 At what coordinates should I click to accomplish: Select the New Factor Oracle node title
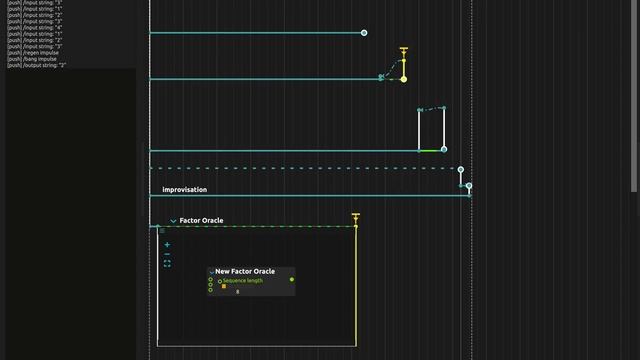pos(245,271)
